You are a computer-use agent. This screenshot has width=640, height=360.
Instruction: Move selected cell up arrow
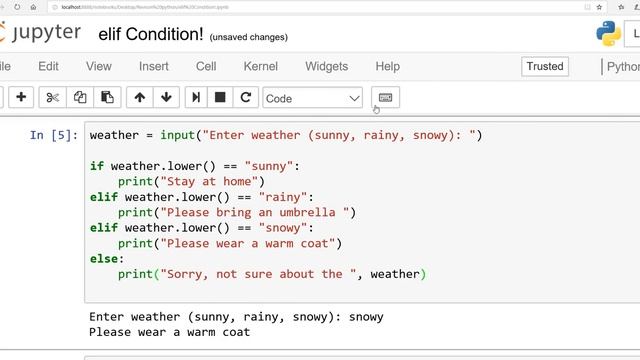[140, 98]
